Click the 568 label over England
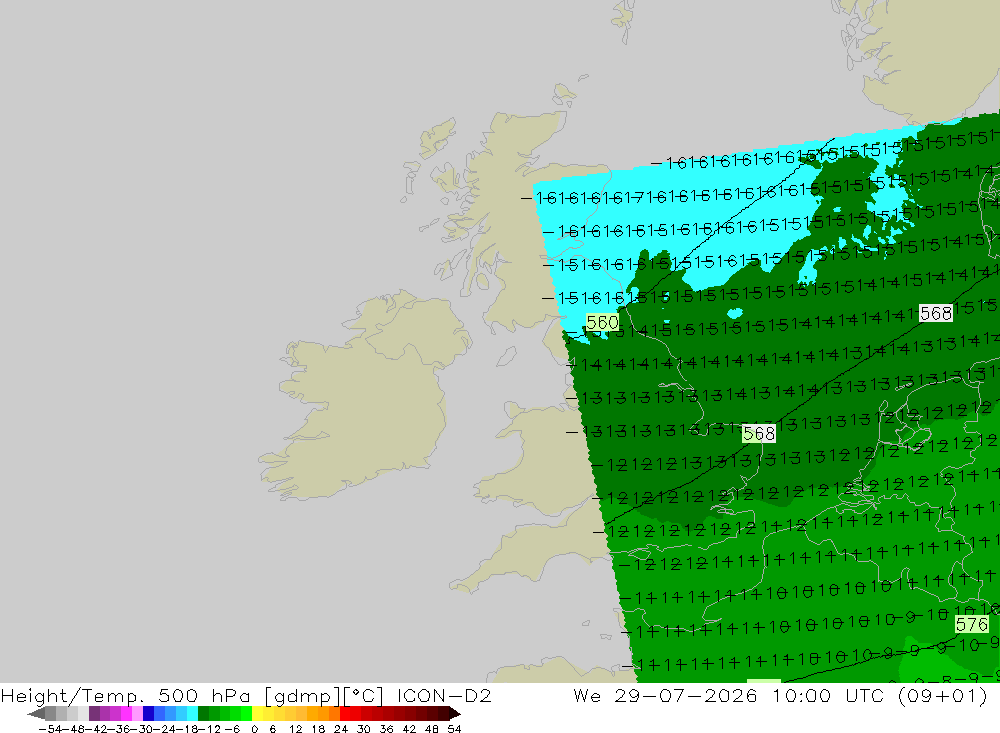The width and height of the screenshot is (1000, 733). click(758, 434)
